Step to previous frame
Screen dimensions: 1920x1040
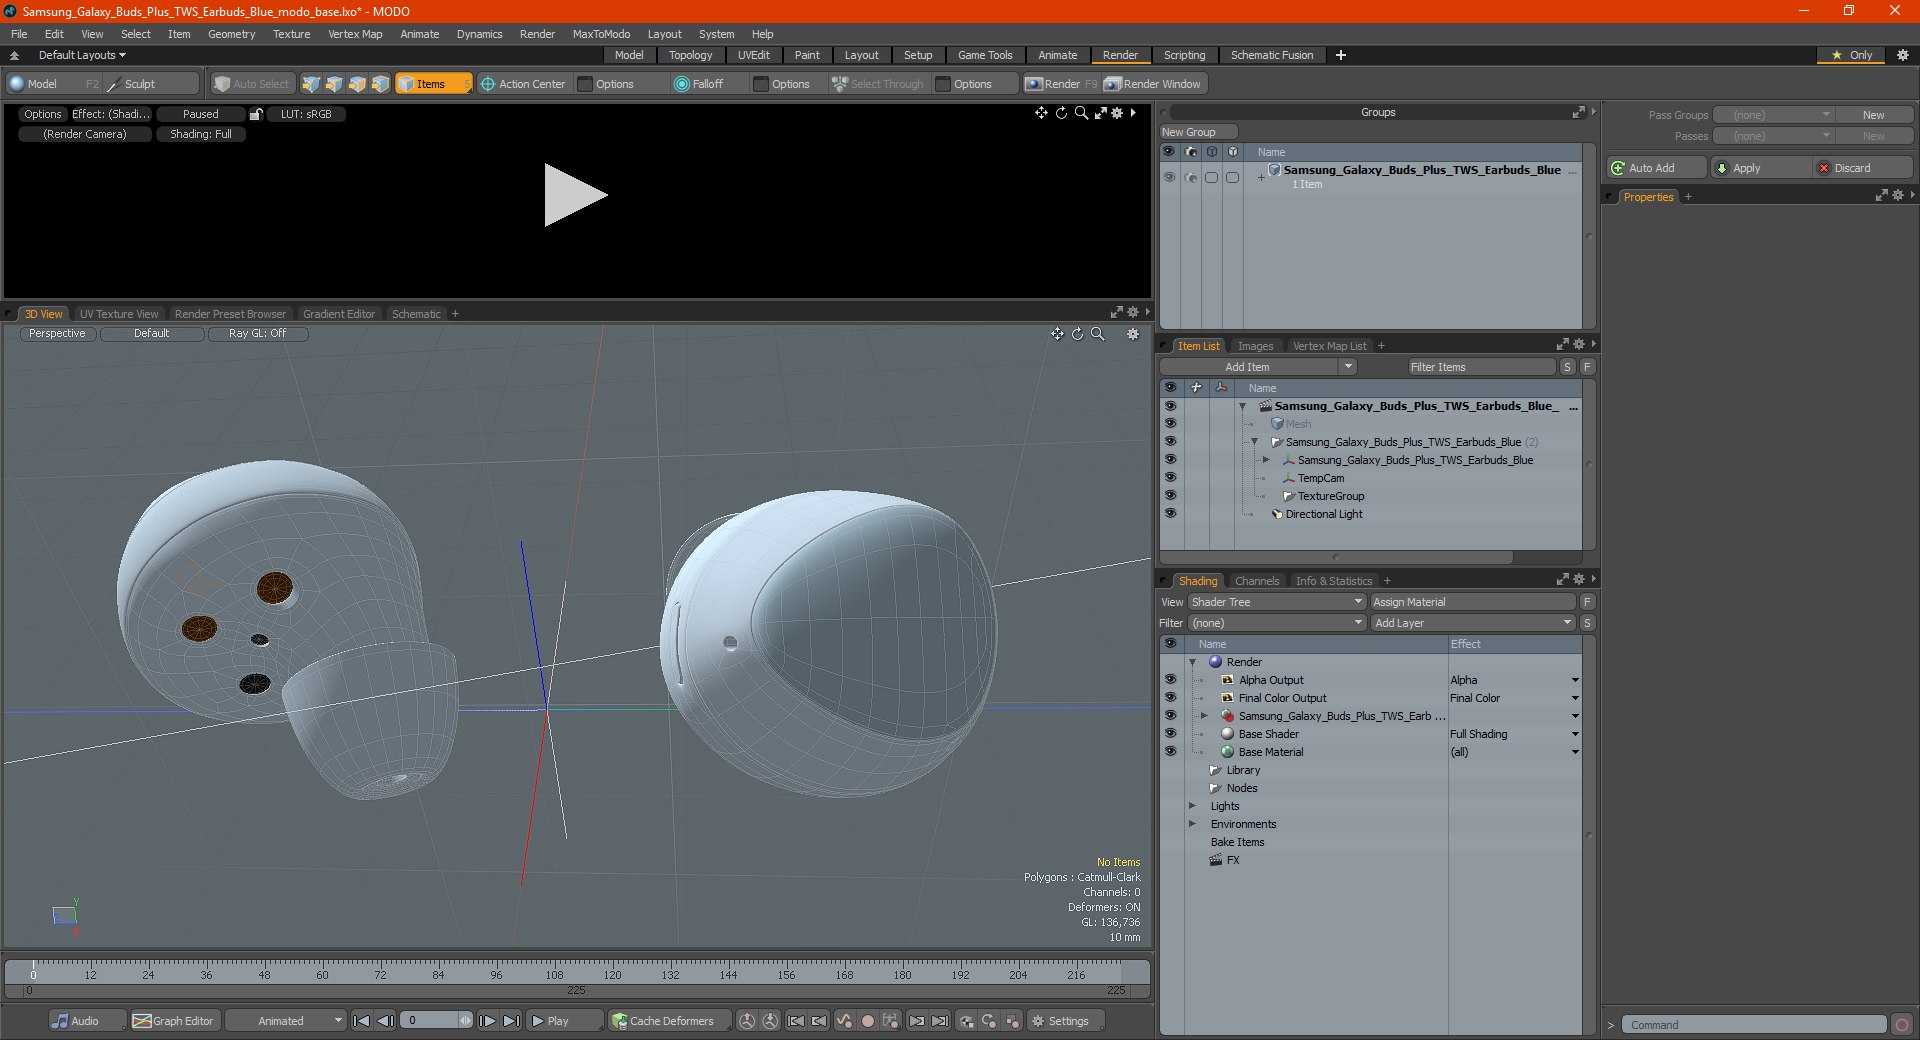pyautogui.click(x=385, y=1021)
